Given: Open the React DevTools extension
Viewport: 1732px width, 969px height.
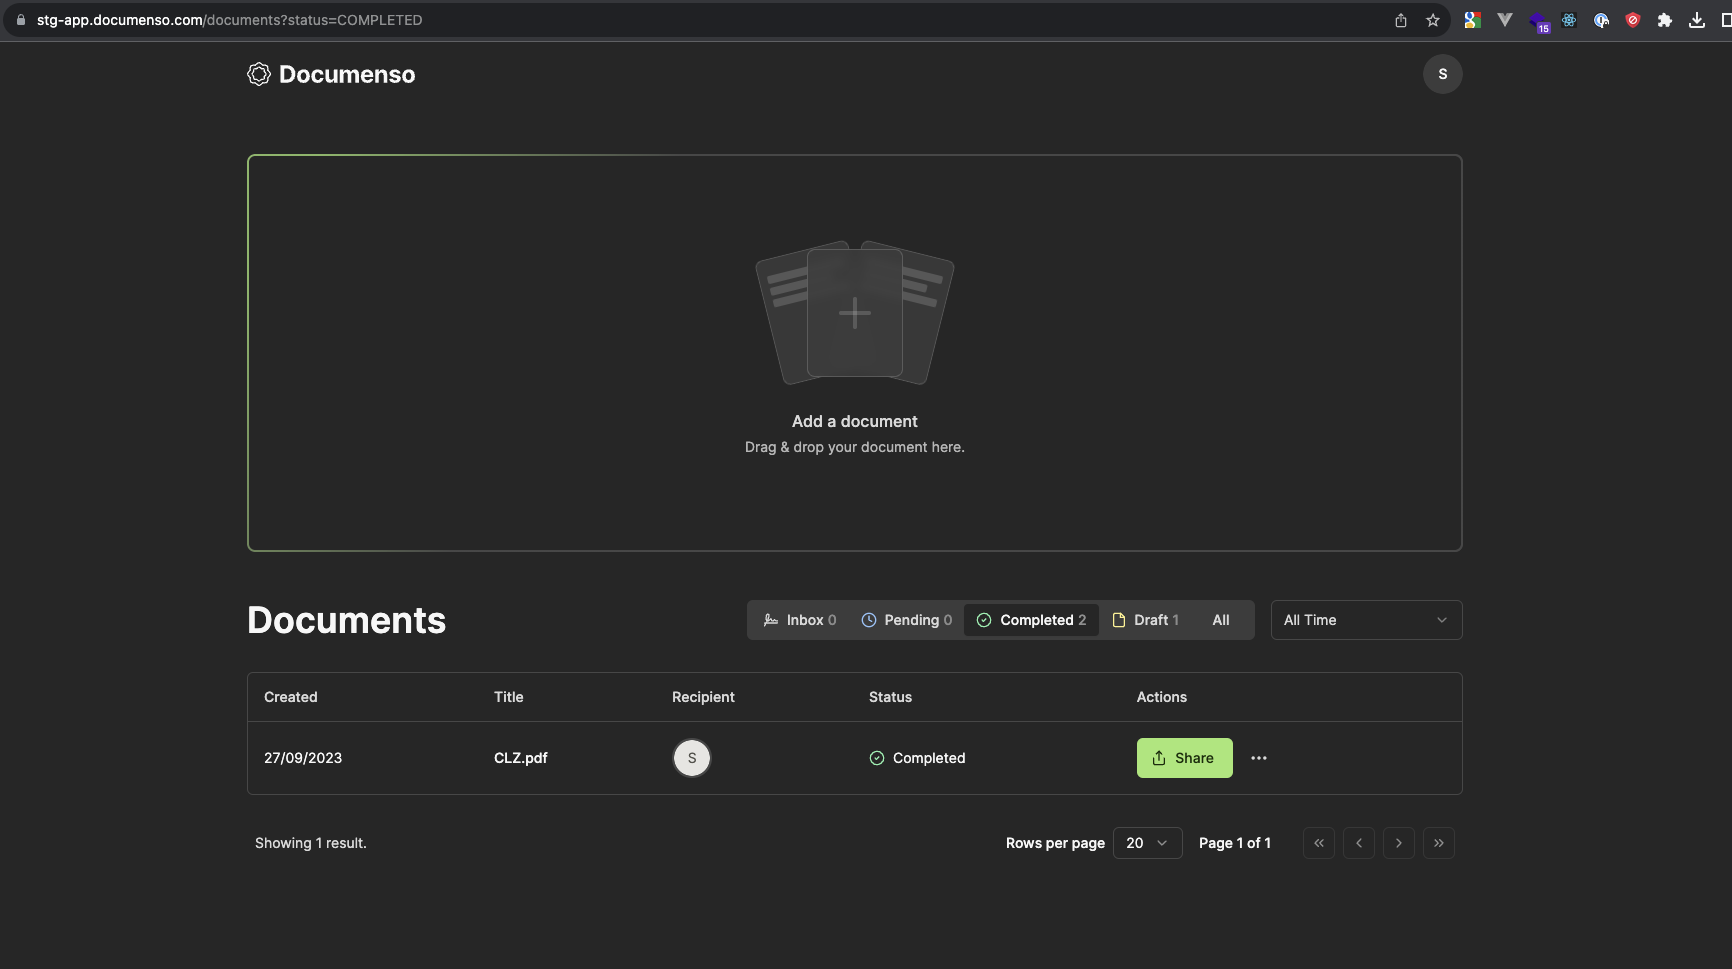Looking at the screenshot, I should click(1569, 20).
